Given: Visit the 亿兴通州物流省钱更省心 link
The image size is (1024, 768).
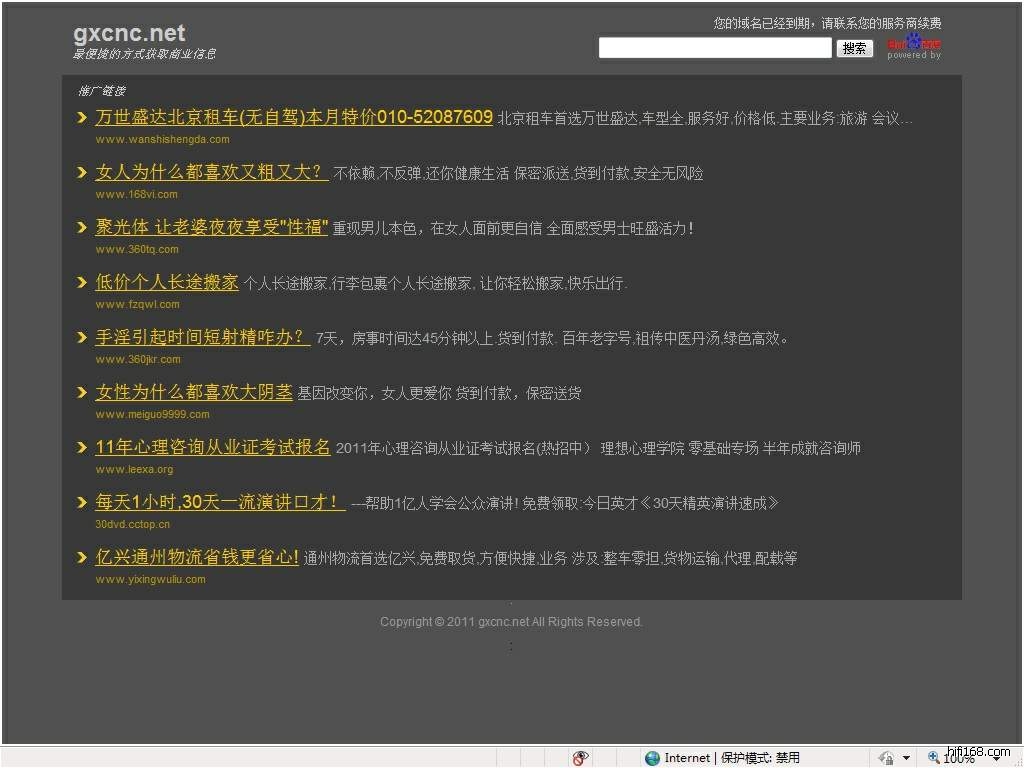Looking at the screenshot, I should (197, 558).
